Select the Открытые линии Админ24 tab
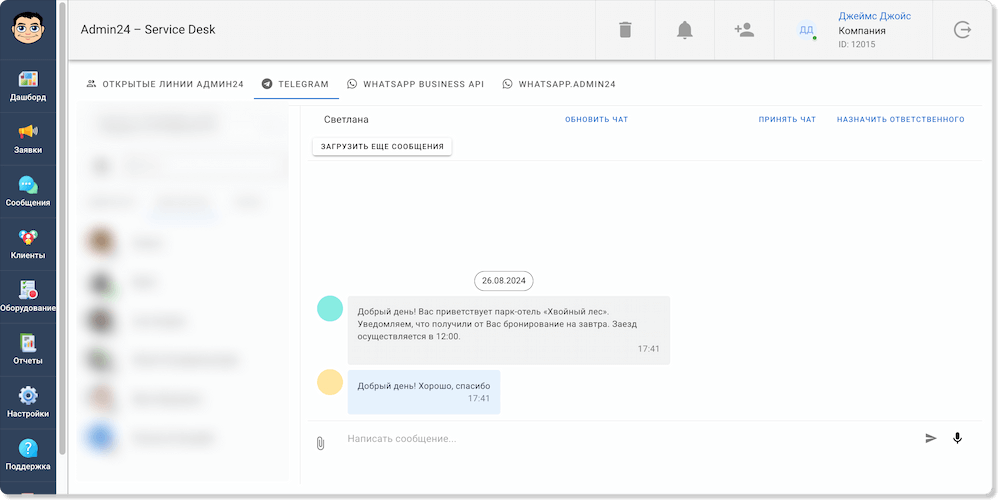Image resolution: width=1000 pixels, height=502 pixels. tap(165, 85)
